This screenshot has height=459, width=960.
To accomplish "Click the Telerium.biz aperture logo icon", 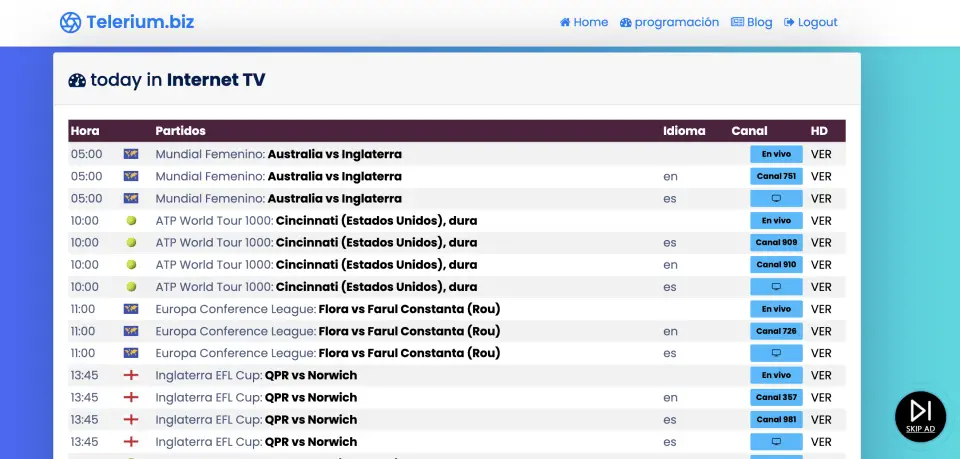I will [70, 23].
